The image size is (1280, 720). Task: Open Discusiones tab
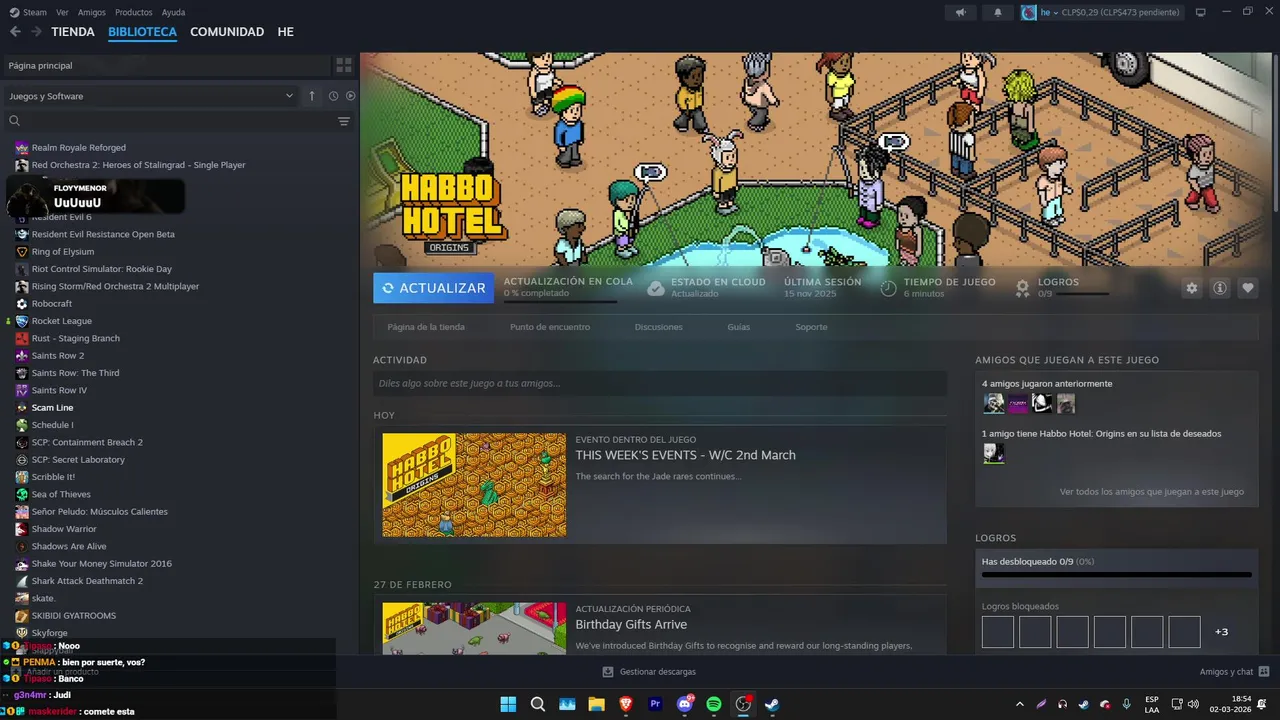659,327
